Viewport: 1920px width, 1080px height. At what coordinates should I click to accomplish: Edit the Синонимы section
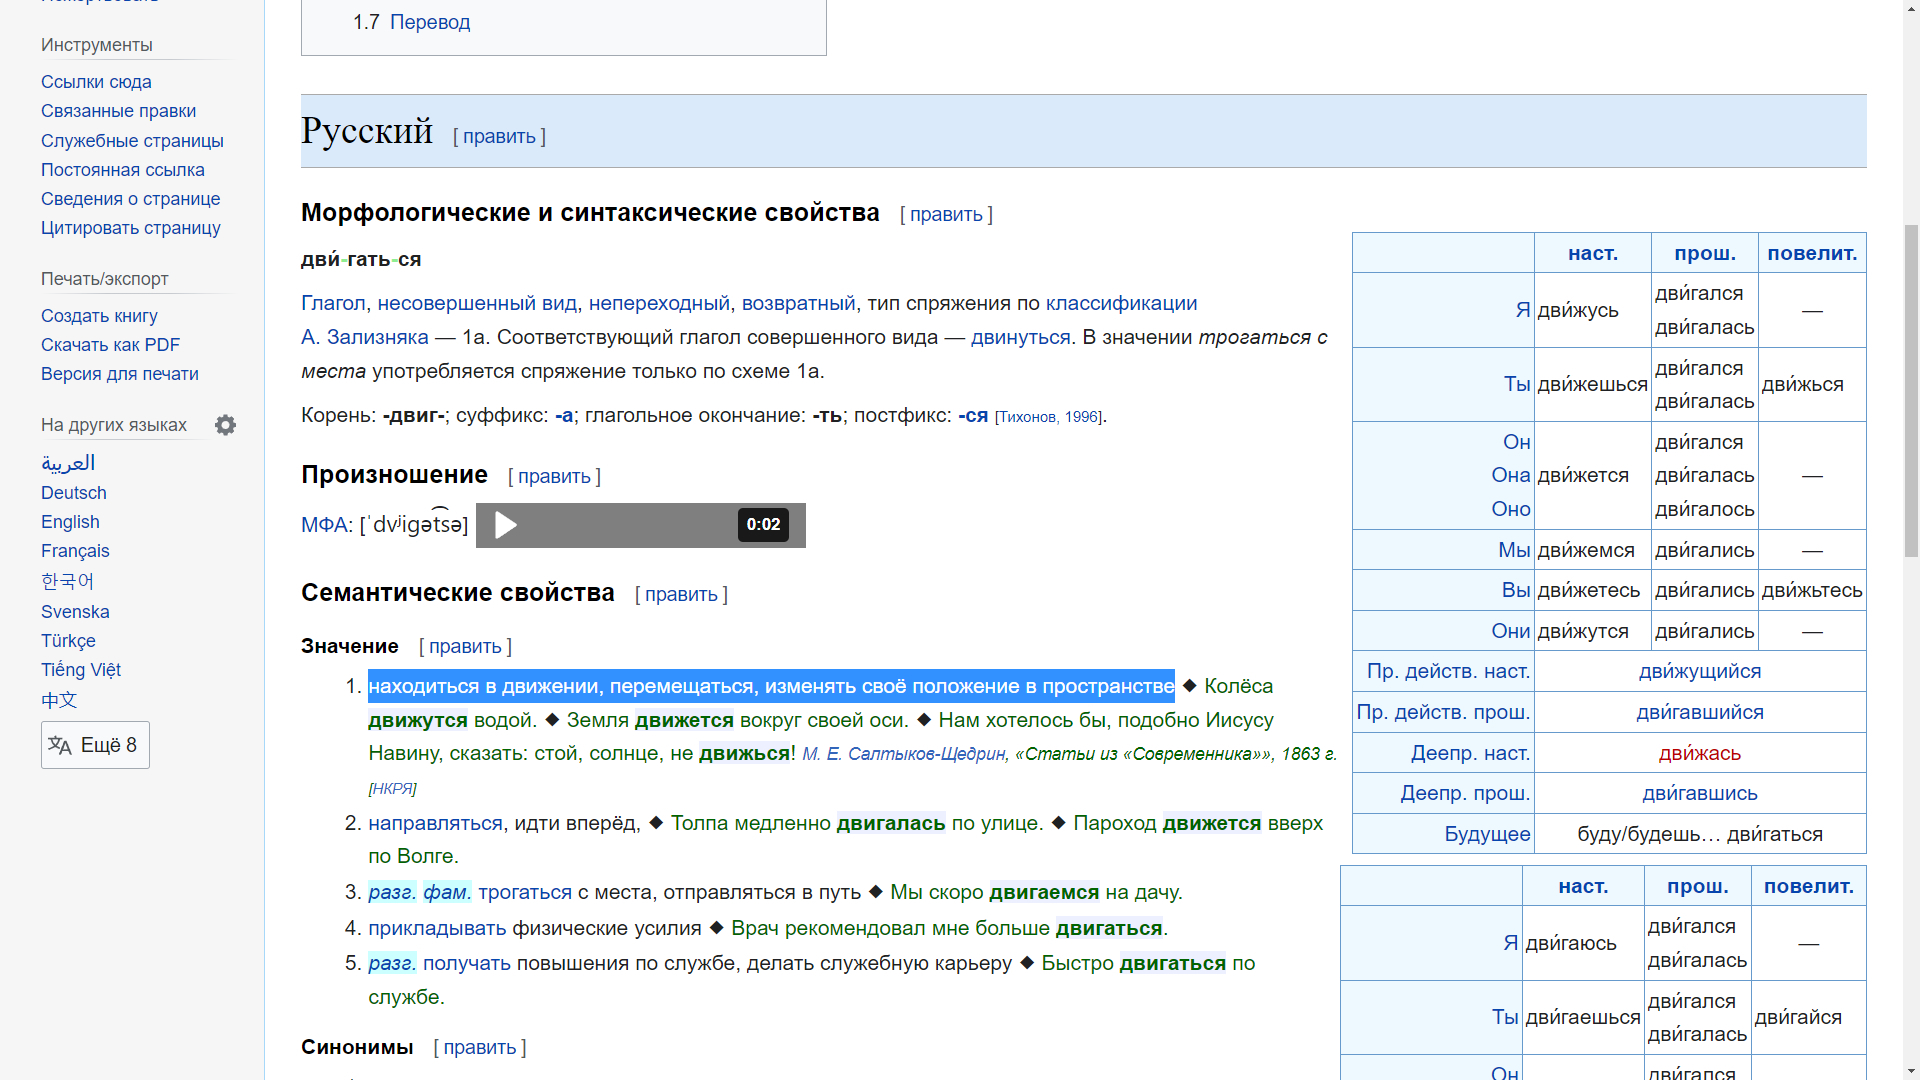pos(479,1047)
